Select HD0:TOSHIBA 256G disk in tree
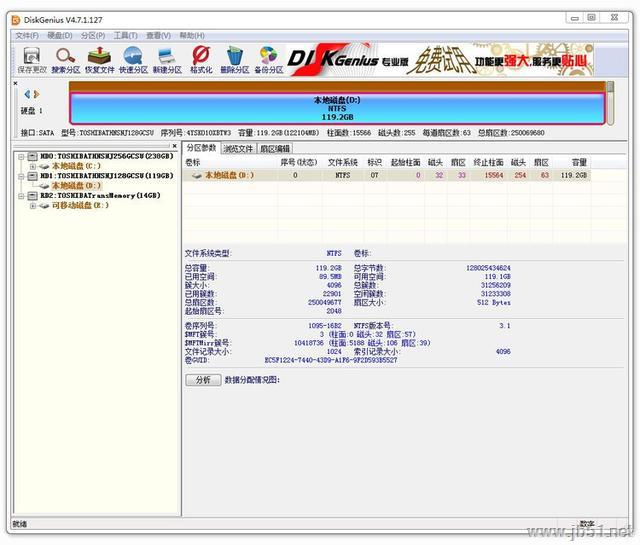The height and width of the screenshot is (545, 640). pyautogui.click(x=107, y=156)
